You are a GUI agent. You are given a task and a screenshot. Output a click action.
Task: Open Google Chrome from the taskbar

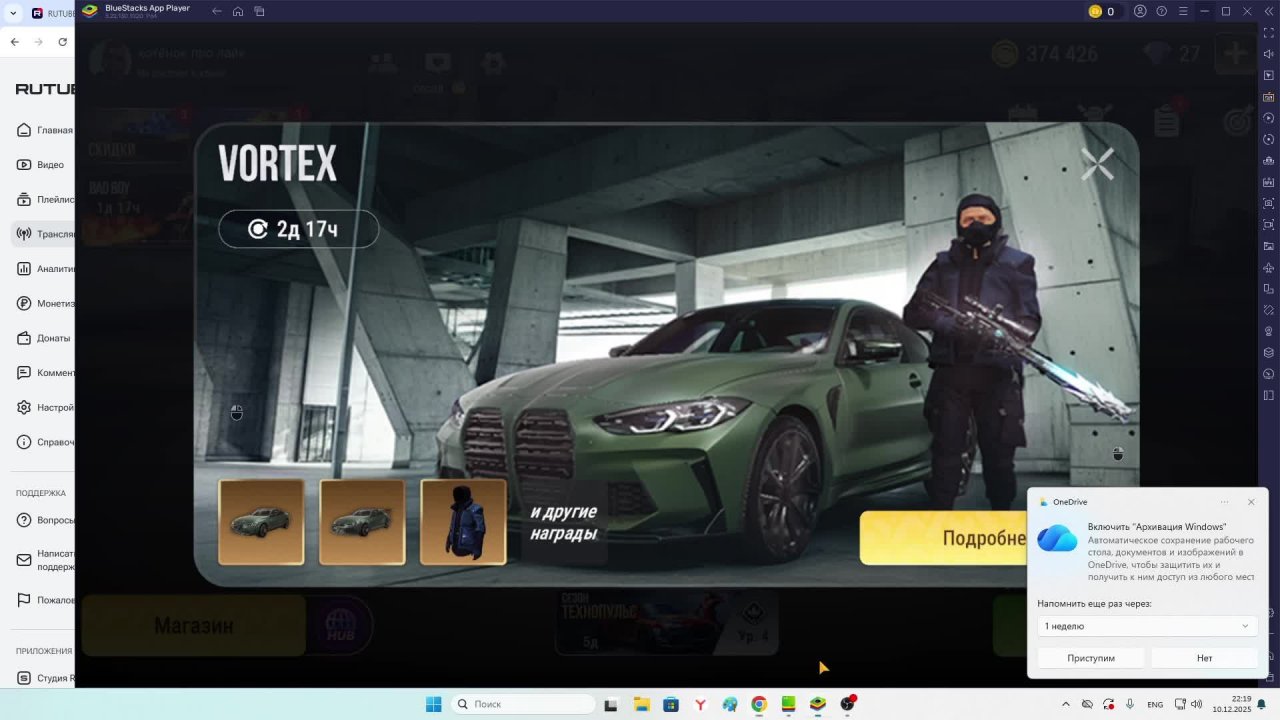[x=759, y=704]
